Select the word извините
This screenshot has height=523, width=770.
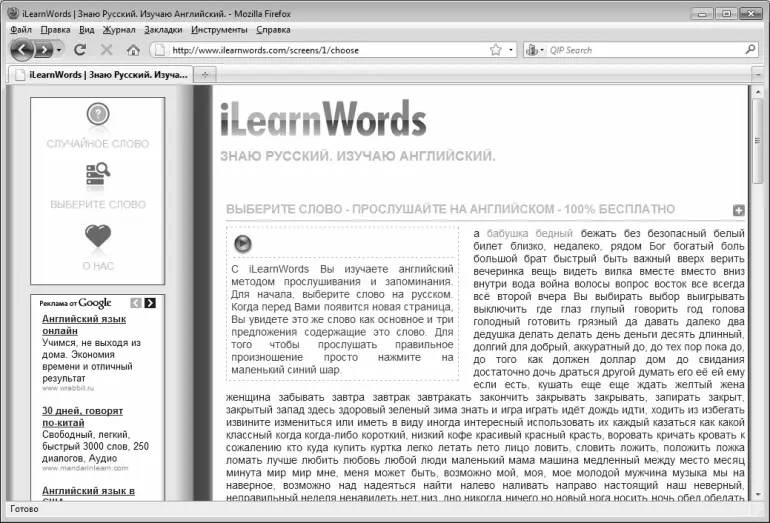pyautogui.click(x=248, y=423)
